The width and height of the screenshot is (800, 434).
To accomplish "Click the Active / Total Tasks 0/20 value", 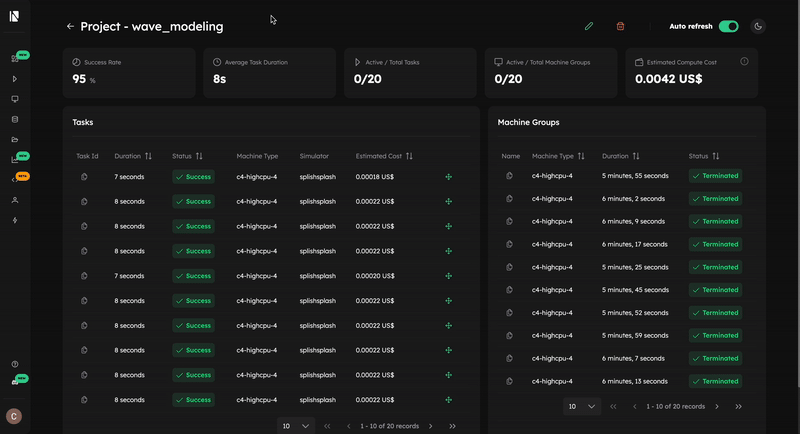I will pos(367,79).
